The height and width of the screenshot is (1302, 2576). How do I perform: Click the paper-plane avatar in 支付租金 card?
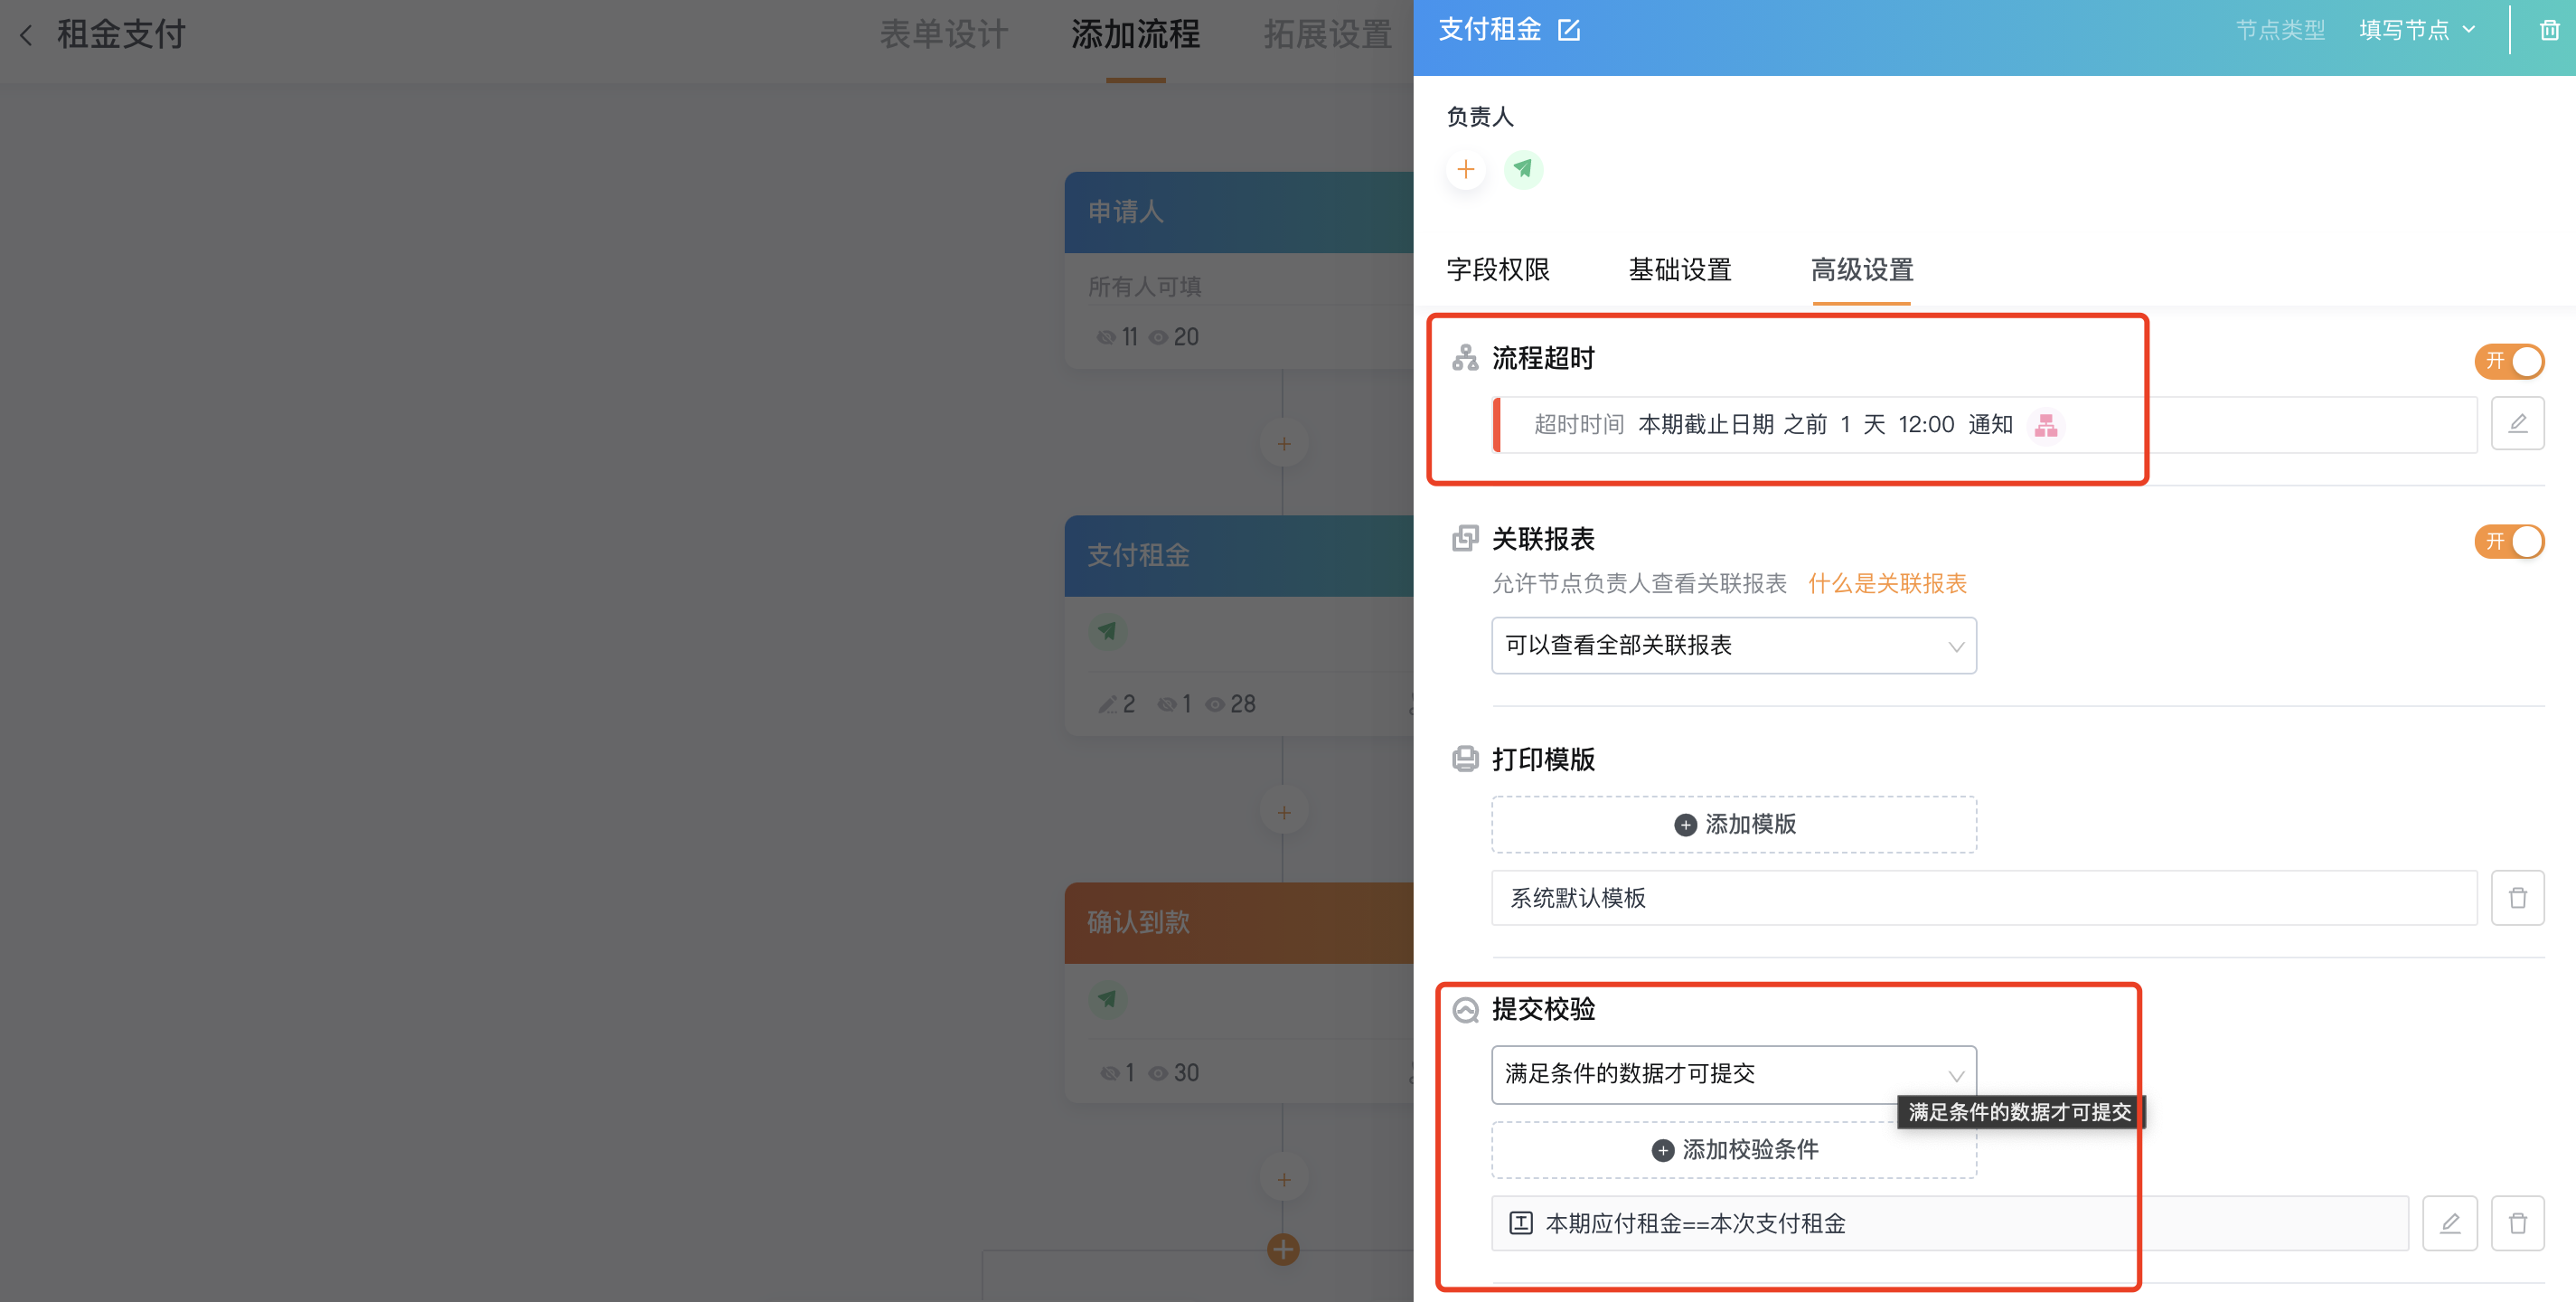click(1107, 631)
